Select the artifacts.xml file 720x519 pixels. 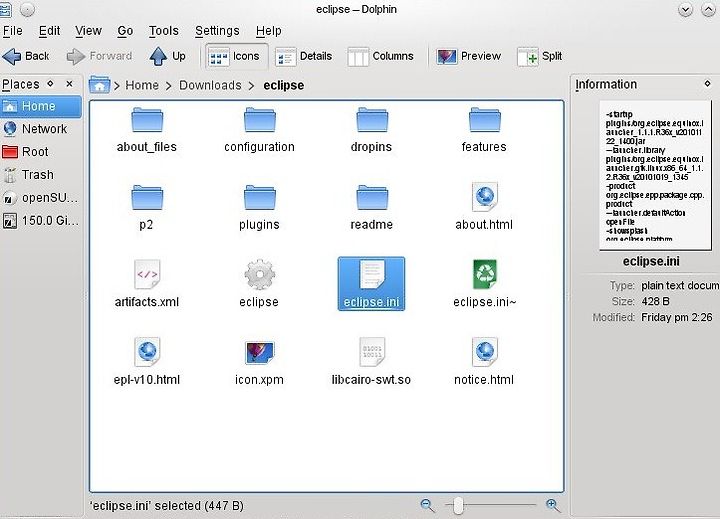coord(146,285)
